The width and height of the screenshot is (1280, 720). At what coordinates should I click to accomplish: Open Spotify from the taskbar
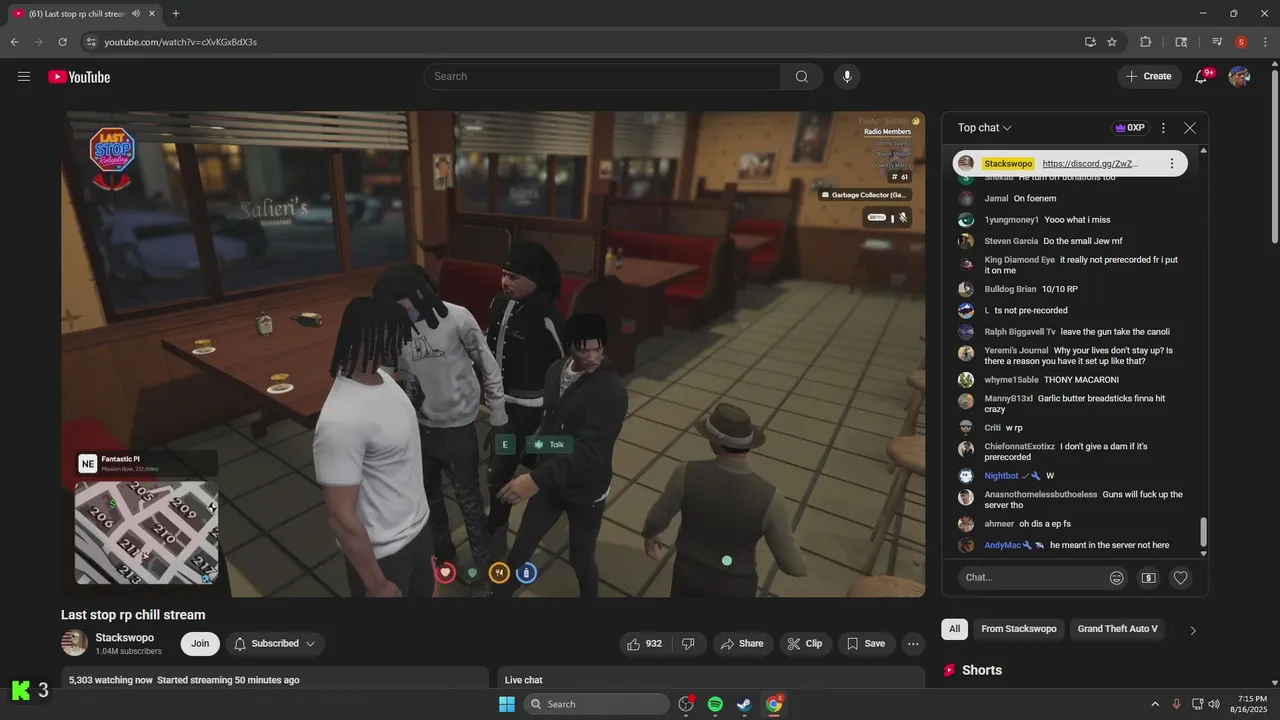point(715,704)
